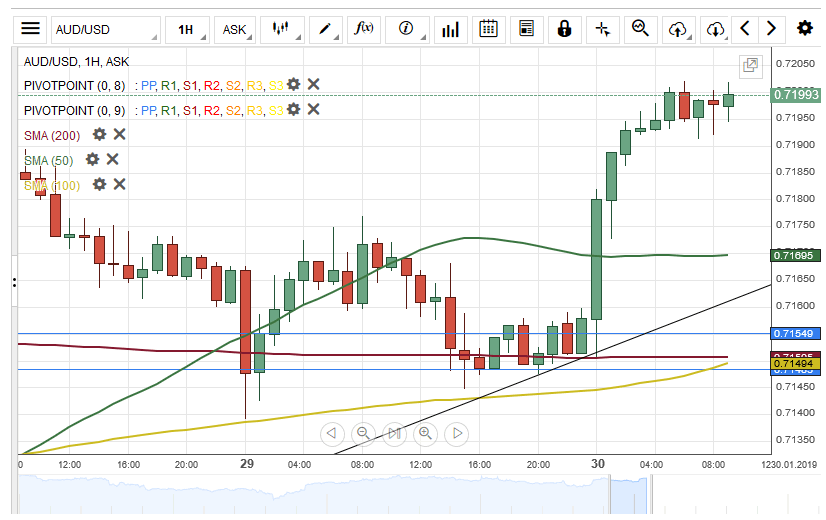Open the hamburger main menu
This screenshot has width=826, height=520.
click(x=31, y=29)
